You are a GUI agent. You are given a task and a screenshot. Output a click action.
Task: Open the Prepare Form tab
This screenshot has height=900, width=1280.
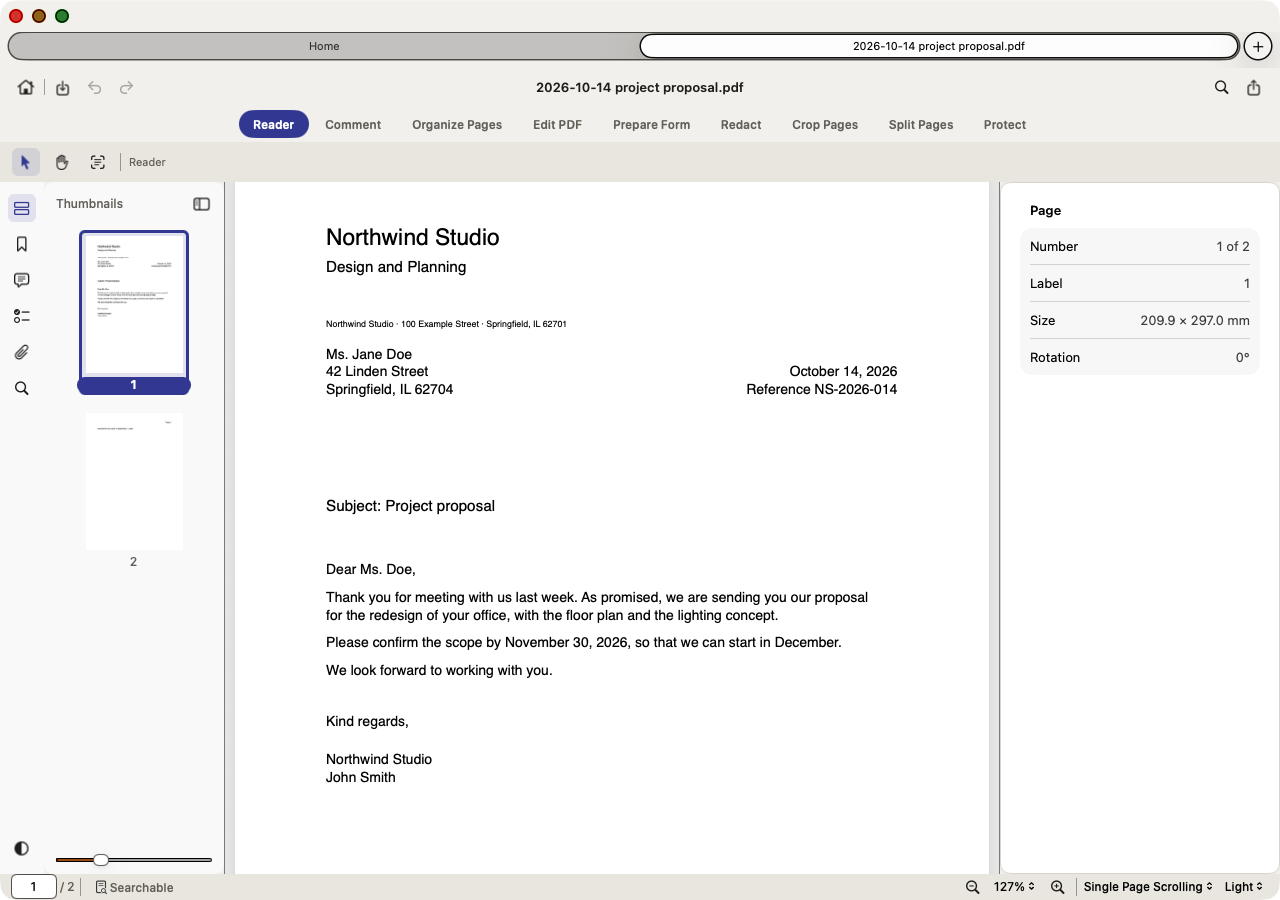pos(652,125)
